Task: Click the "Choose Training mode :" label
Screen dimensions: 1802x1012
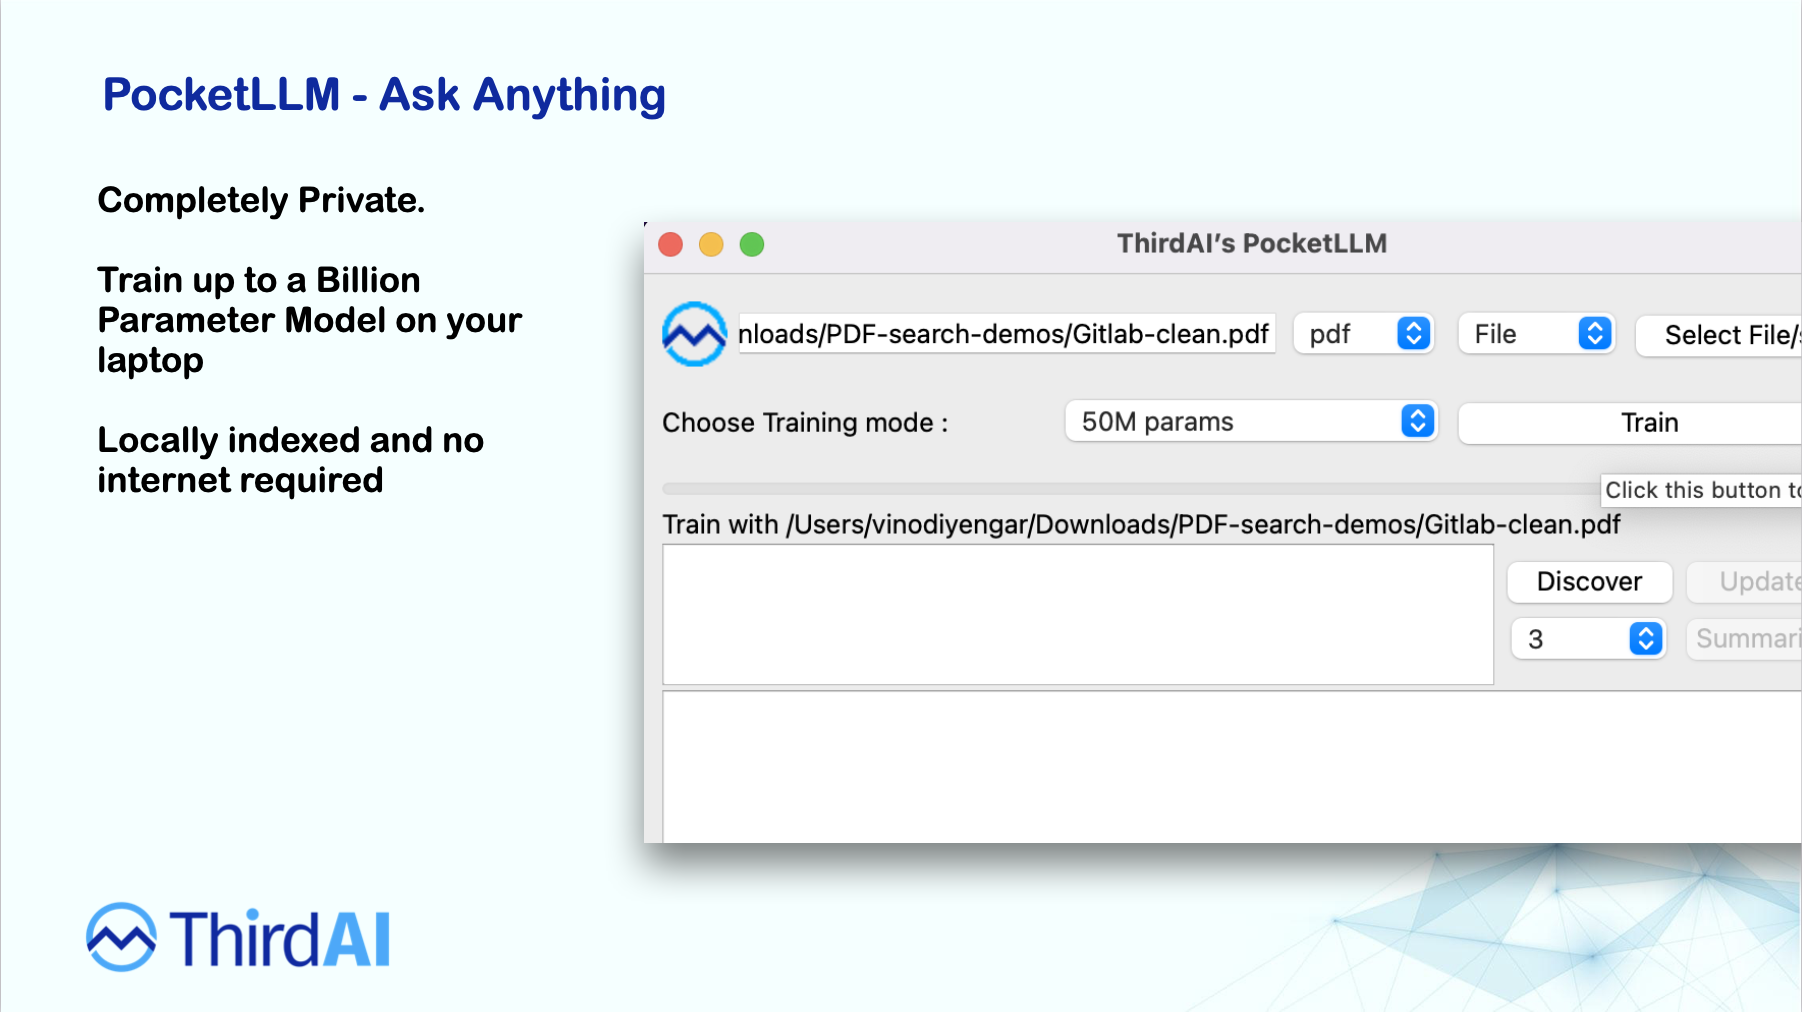Action: pos(805,422)
